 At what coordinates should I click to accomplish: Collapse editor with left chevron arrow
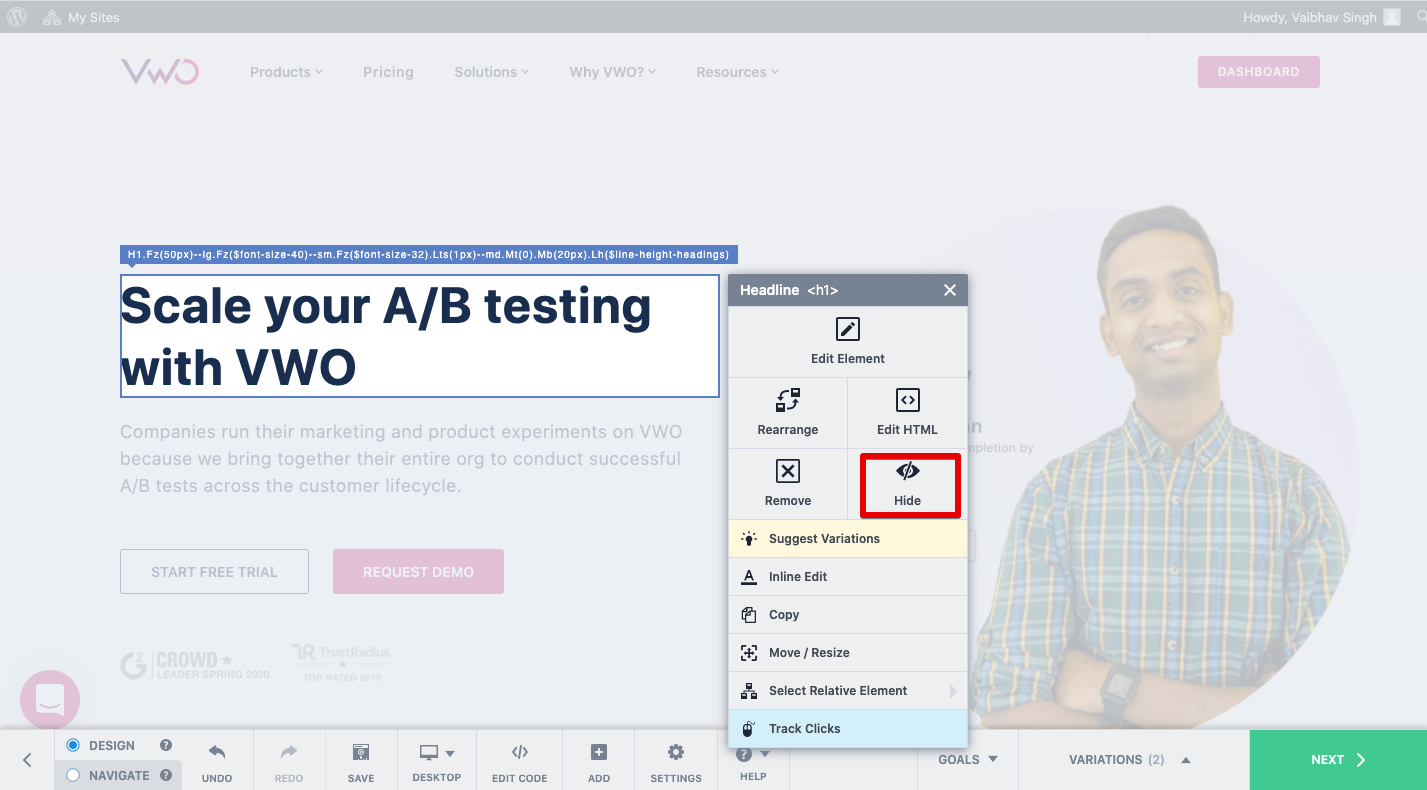(x=27, y=760)
